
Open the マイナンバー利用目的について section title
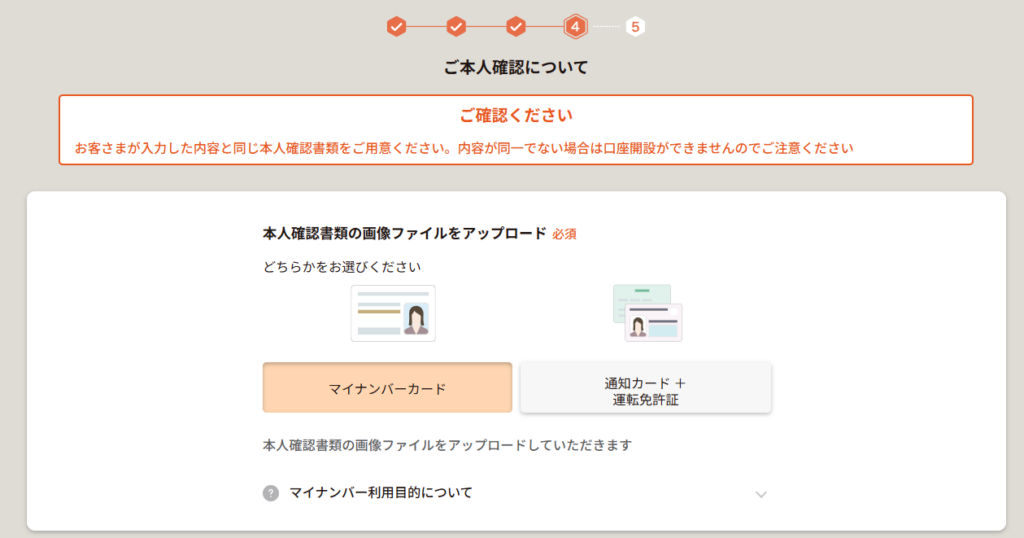click(x=381, y=493)
